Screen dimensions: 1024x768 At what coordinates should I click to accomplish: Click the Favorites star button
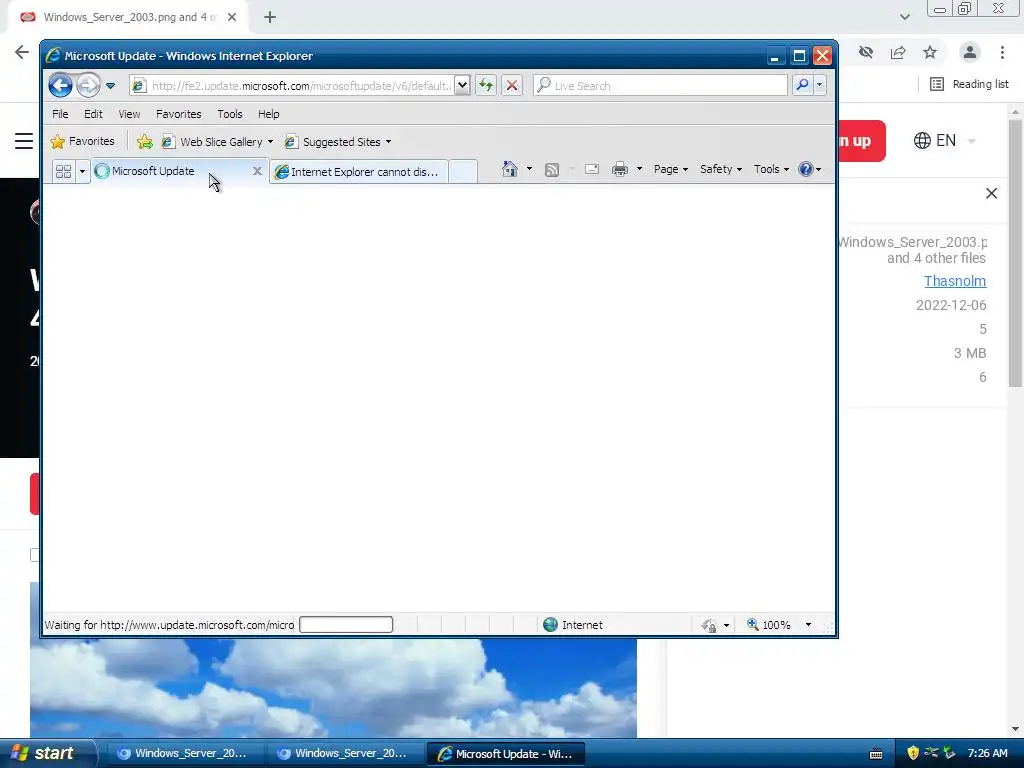coord(82,141)
